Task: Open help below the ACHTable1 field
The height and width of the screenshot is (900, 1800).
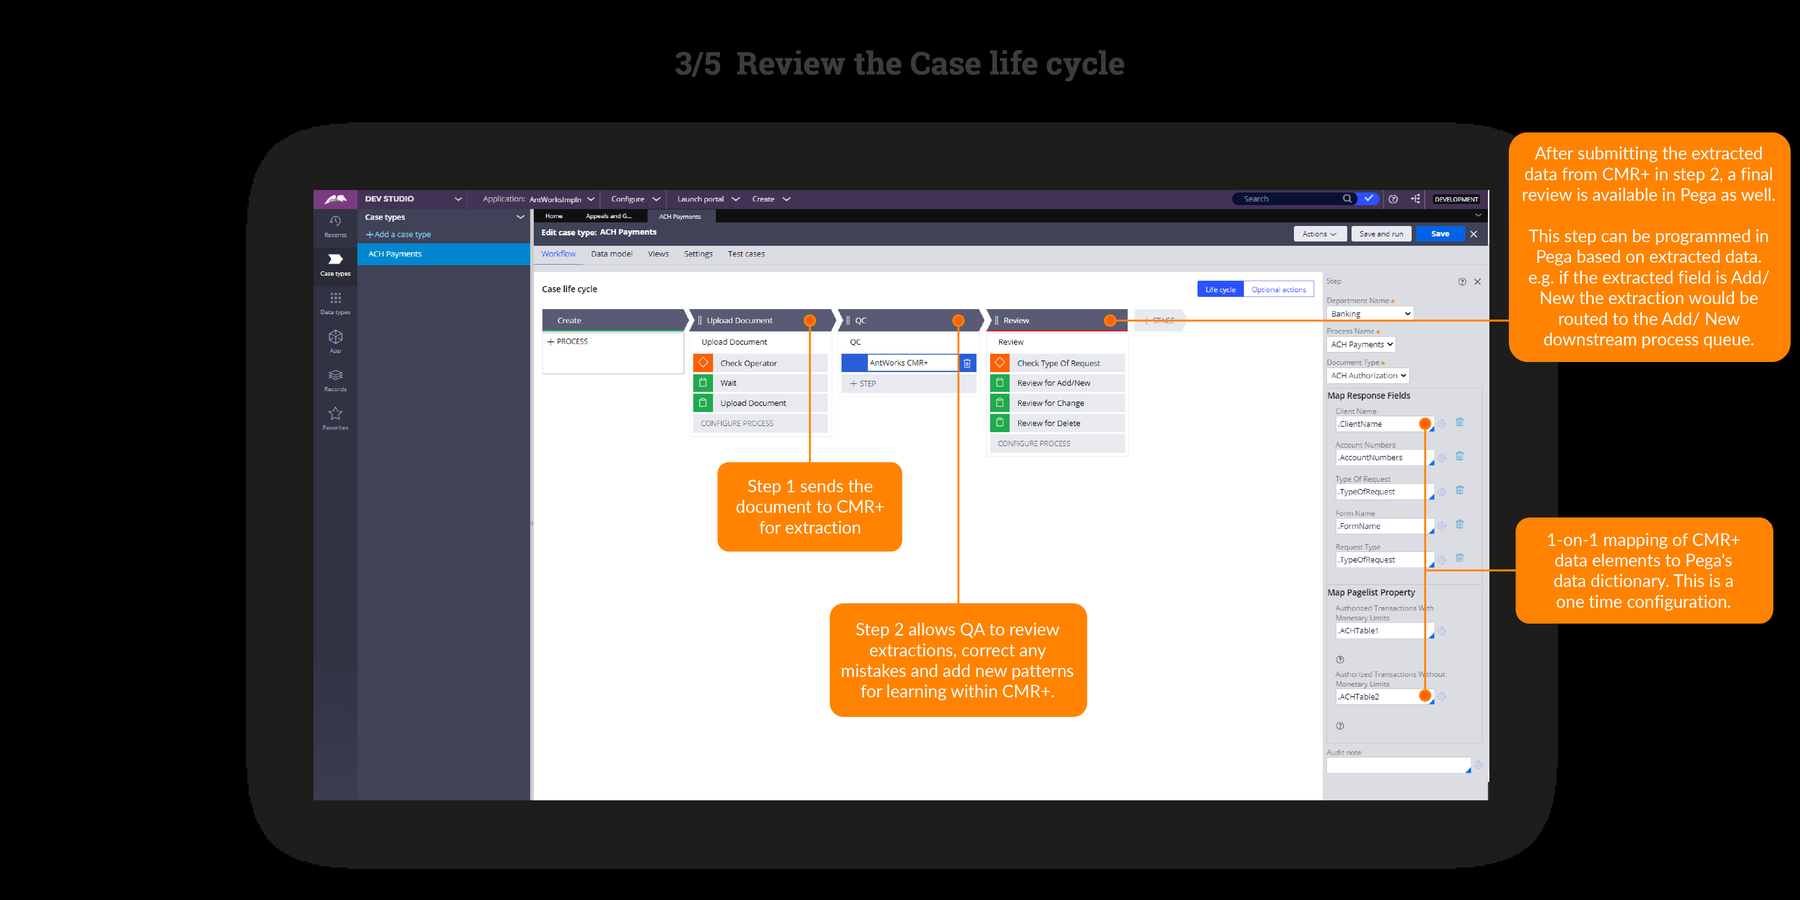Action: [1340, 660]
